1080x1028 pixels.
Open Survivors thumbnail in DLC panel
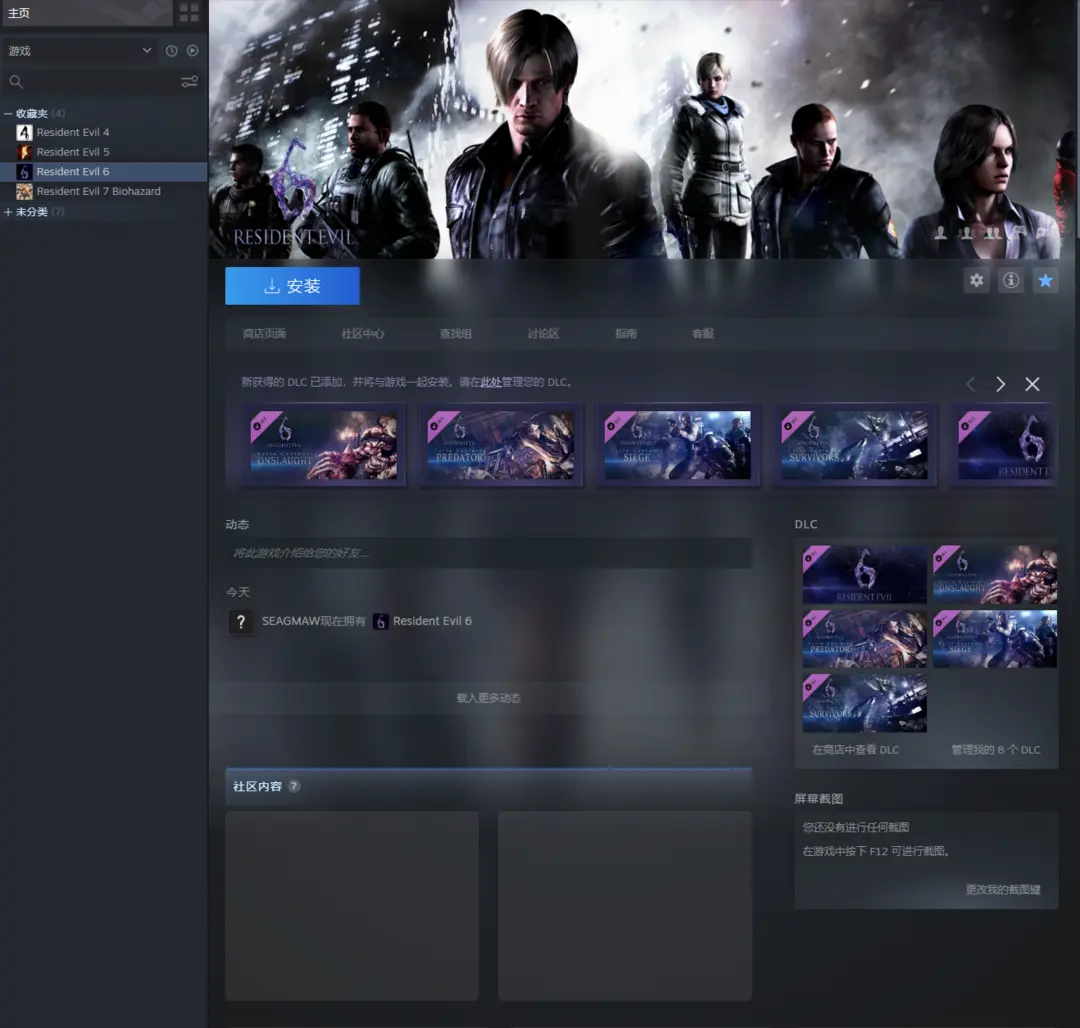click(x=864, y=703)
